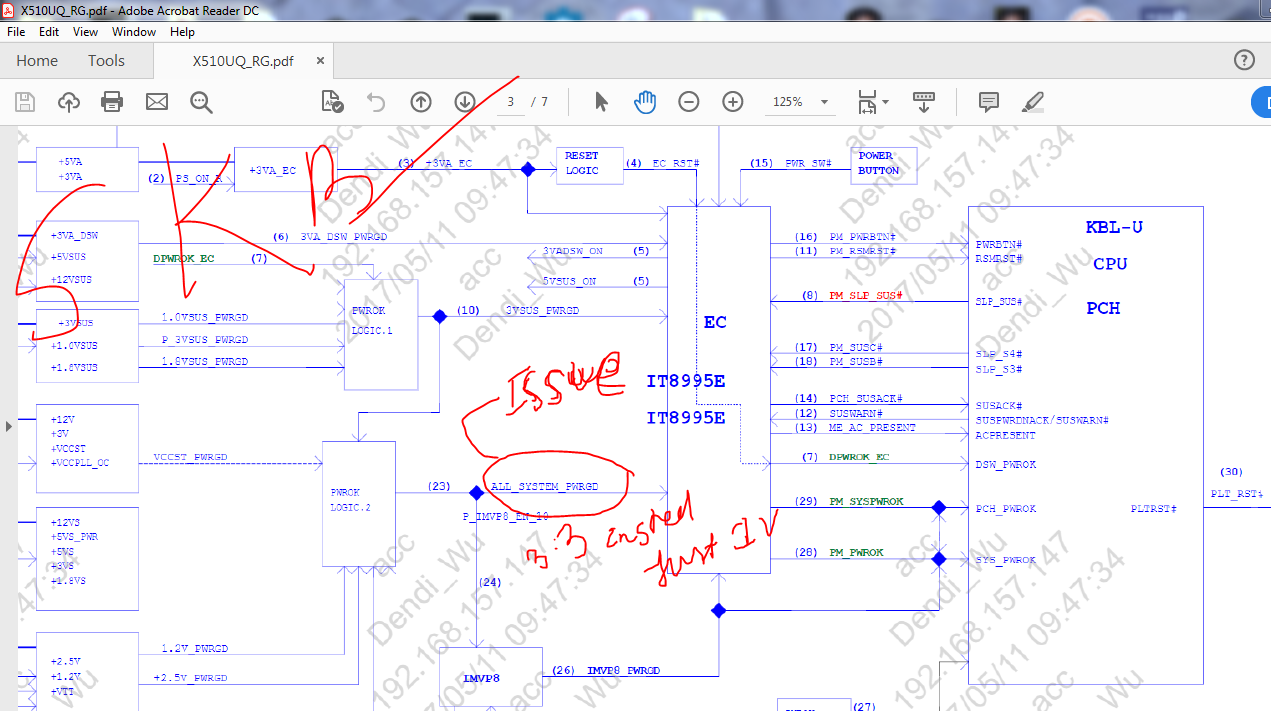The image size is (1271, 711).
Task: Select the X510UQ_RG.pdf document tab
Action: pyautogui.click(x=243, y=60)
